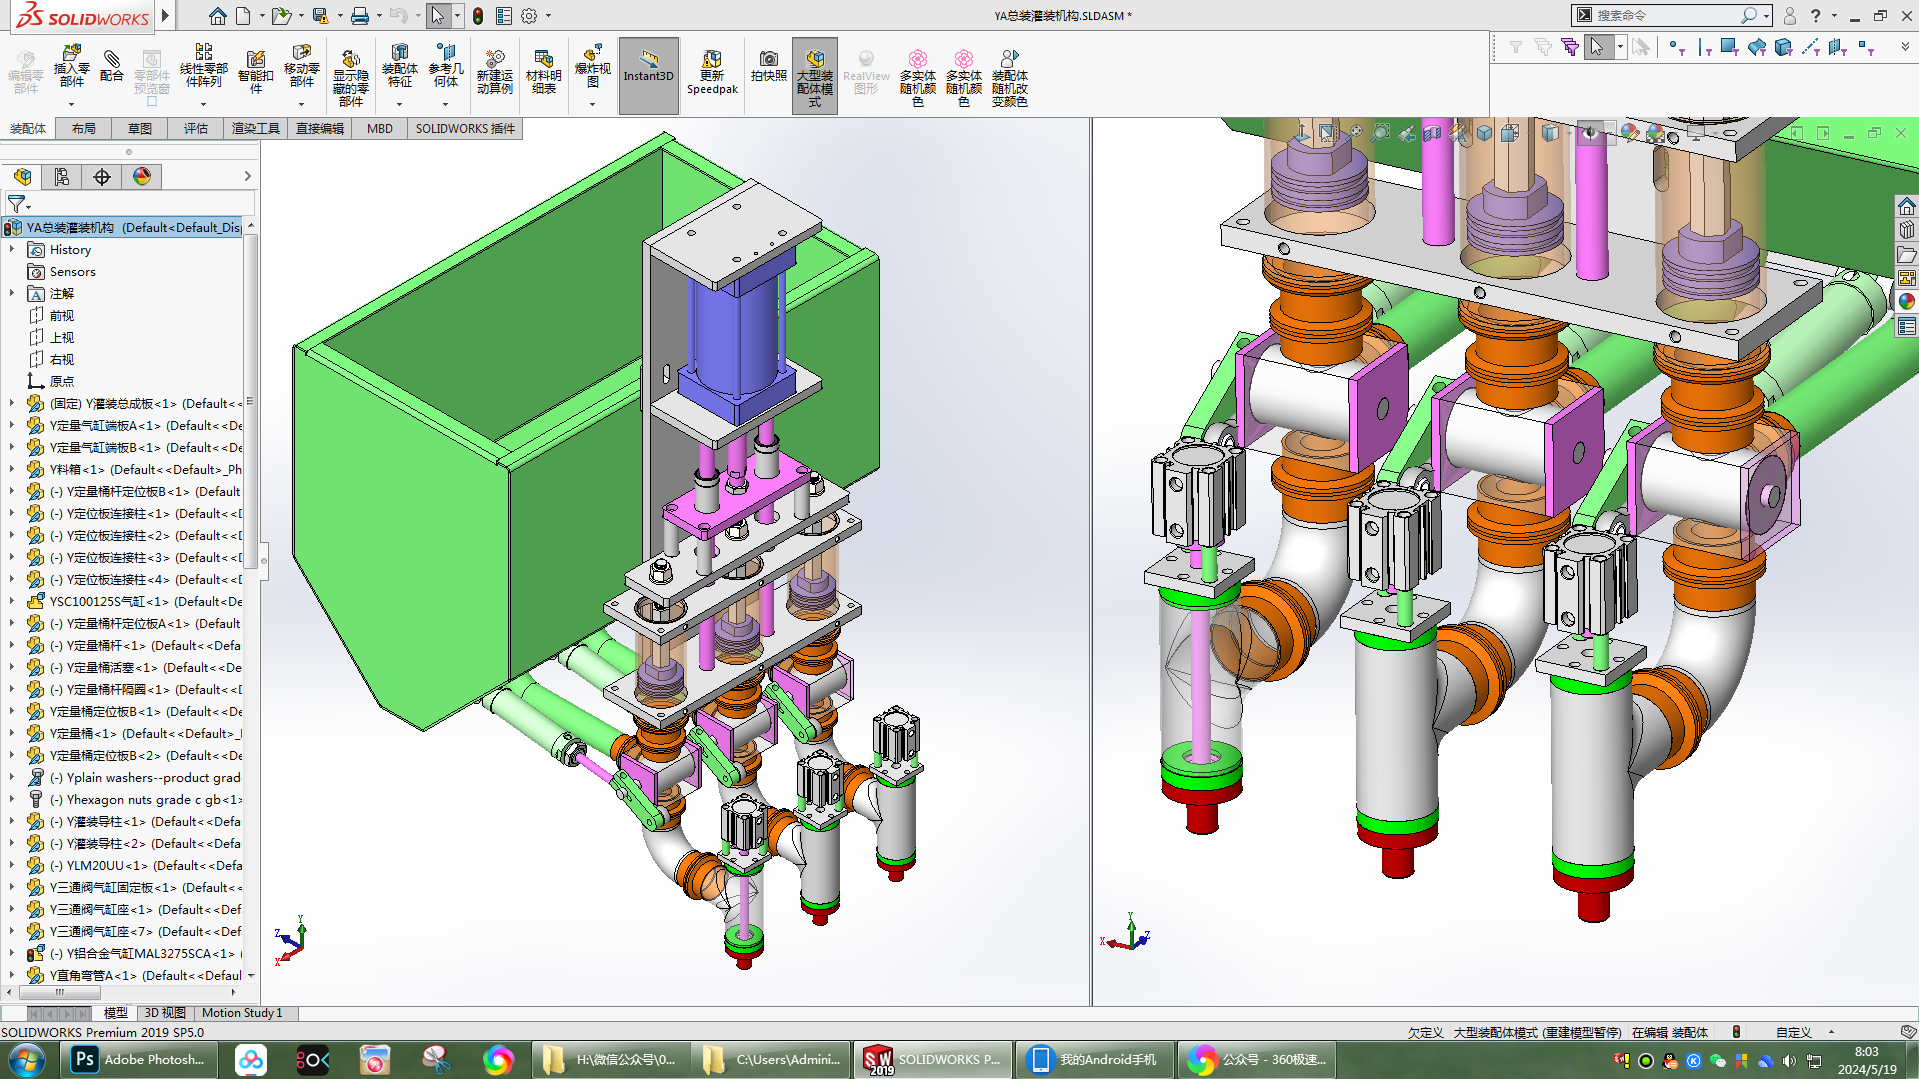Click the 材料明细表 (Bill of Materials) tool

click(543, 72)
